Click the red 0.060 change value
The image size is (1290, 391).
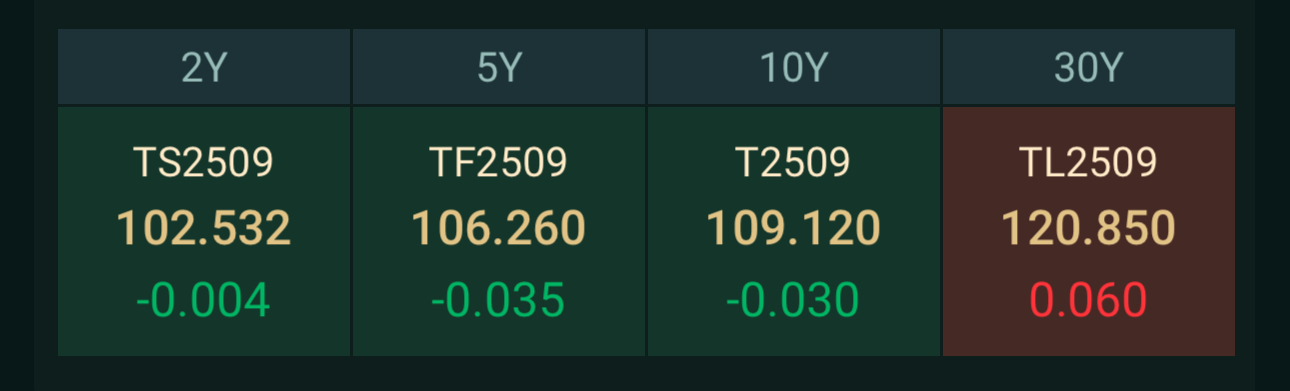point(1089,300)
